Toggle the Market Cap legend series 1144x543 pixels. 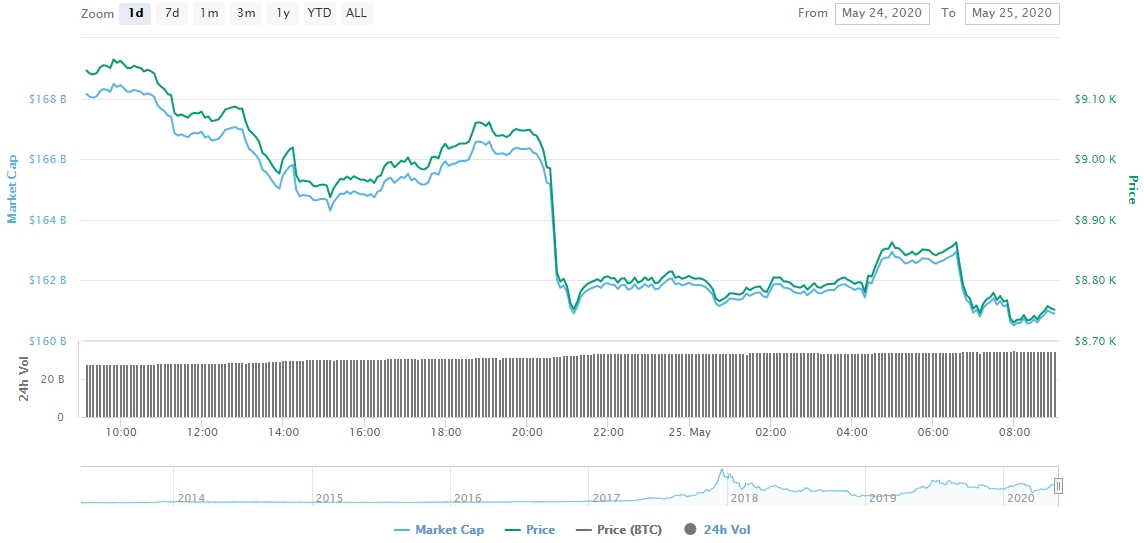coord(438,530)
